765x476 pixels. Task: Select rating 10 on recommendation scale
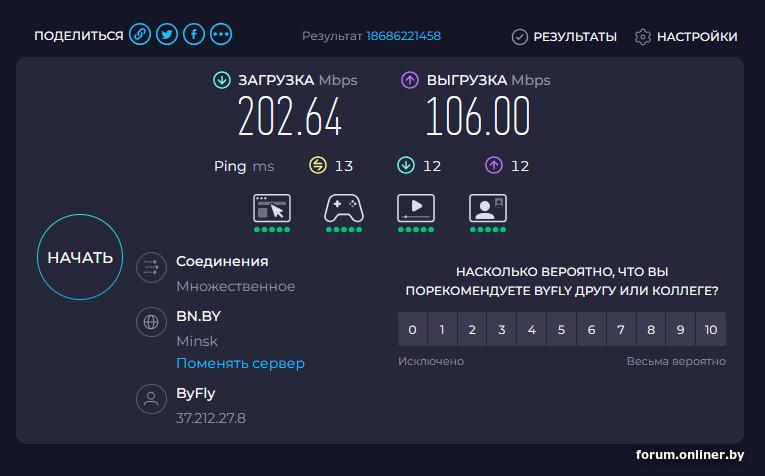[710, 329]
